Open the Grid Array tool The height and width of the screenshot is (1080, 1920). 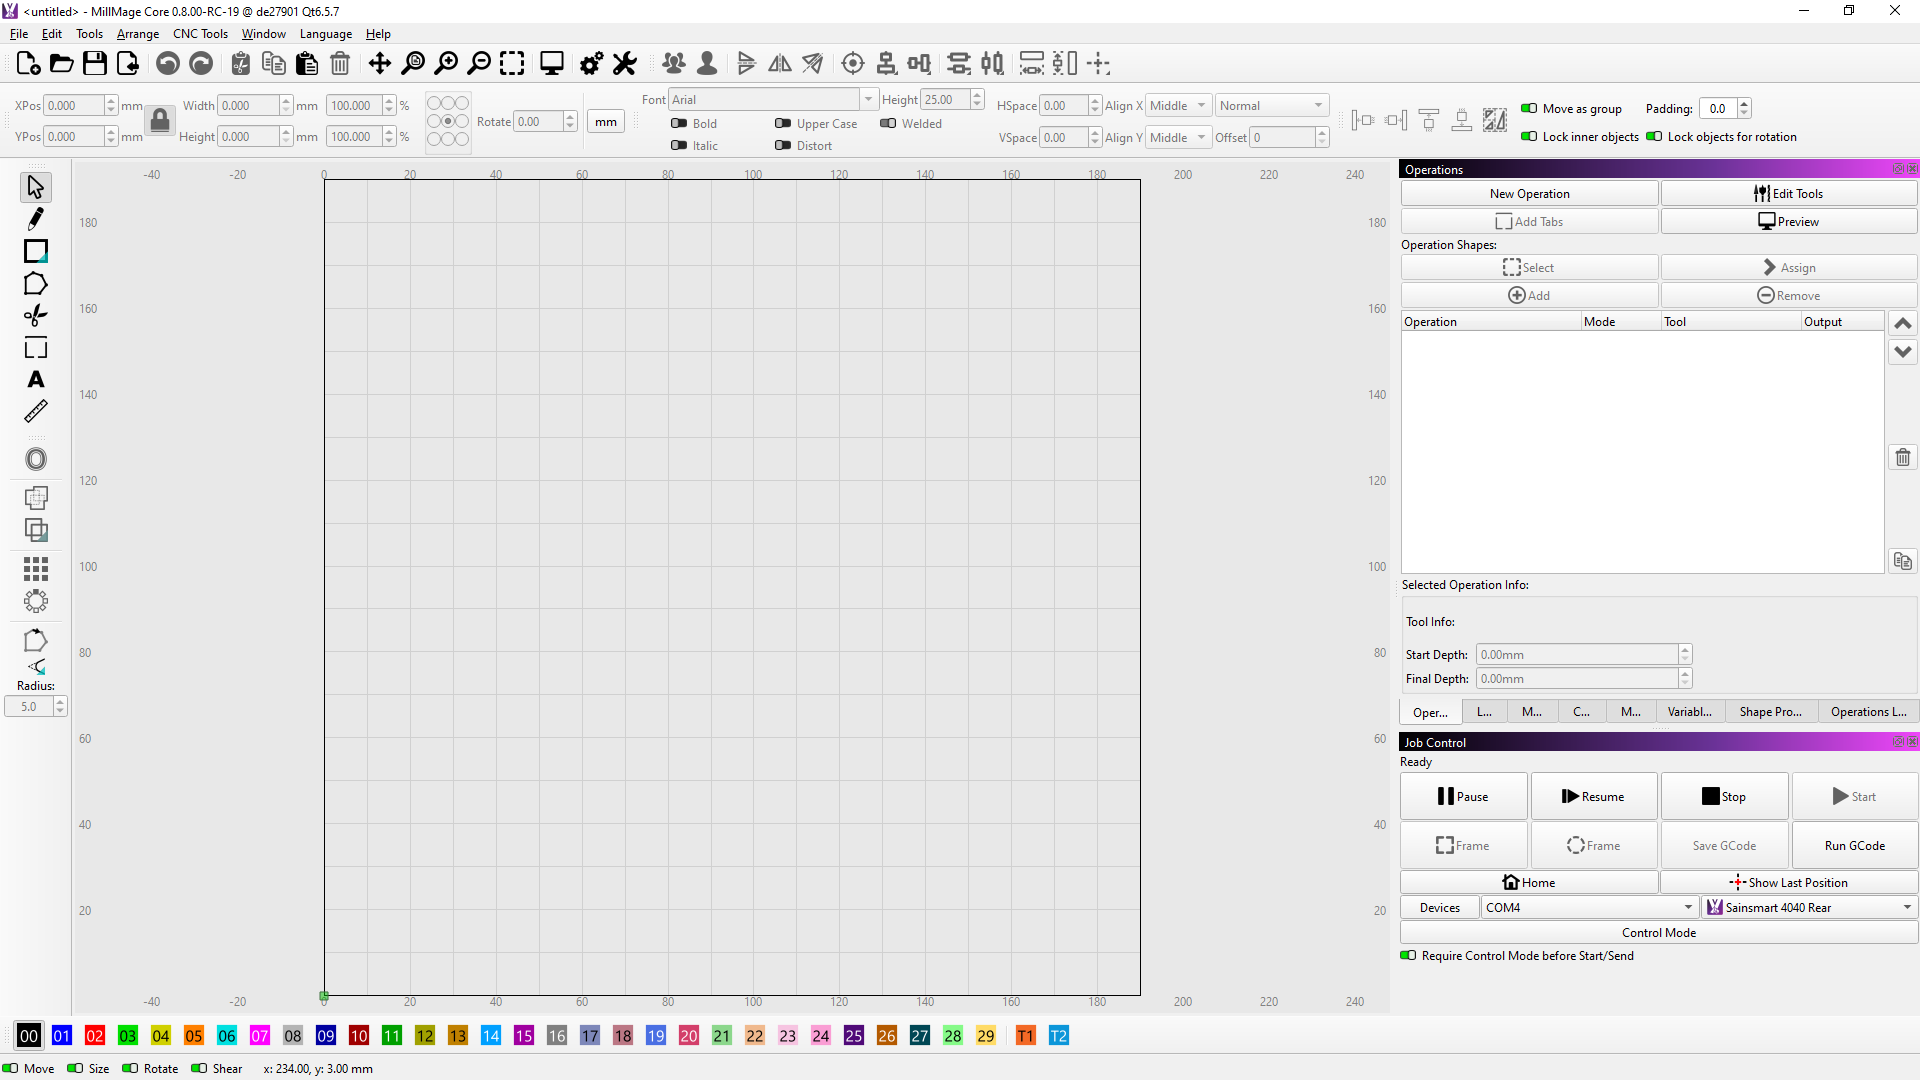tap(36, 569)
